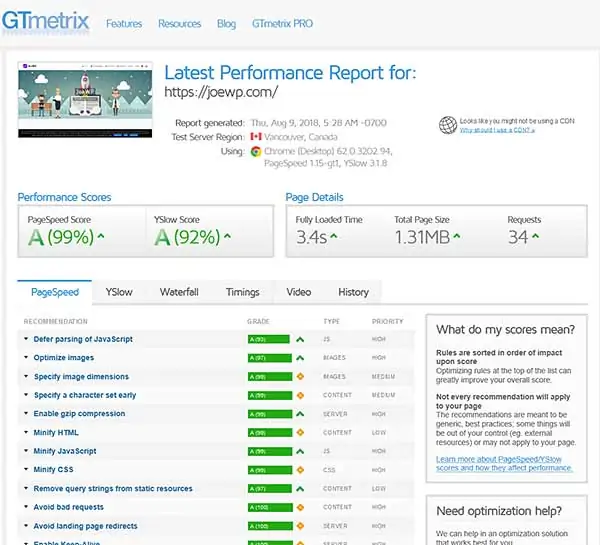
Task: Click orange diamond for Specify image dimensions
Action: (300, 377)
